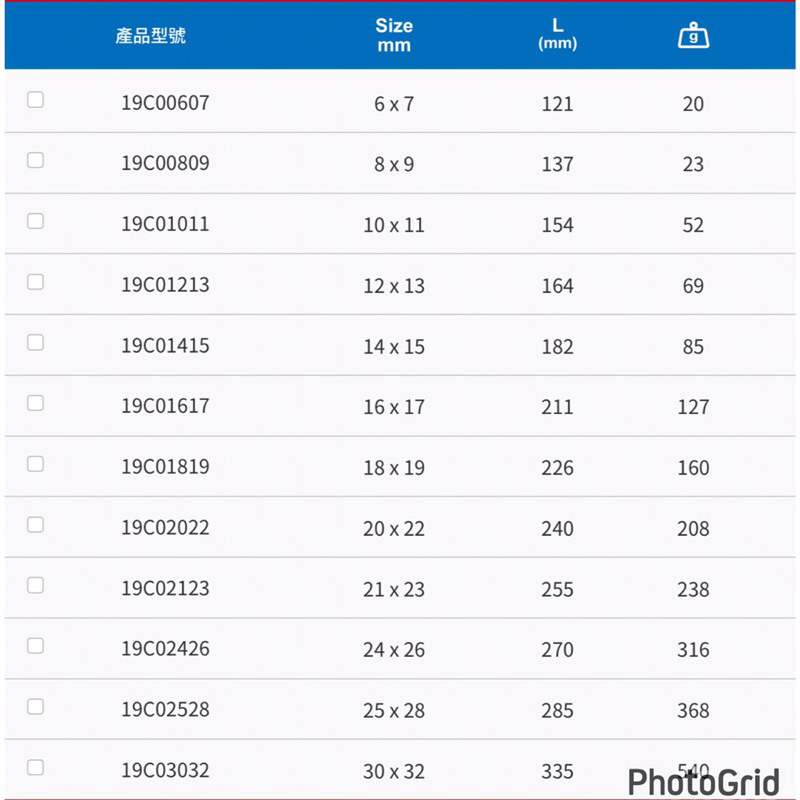Open product number 19C00607
800x800 pixels.
[165, 102]
